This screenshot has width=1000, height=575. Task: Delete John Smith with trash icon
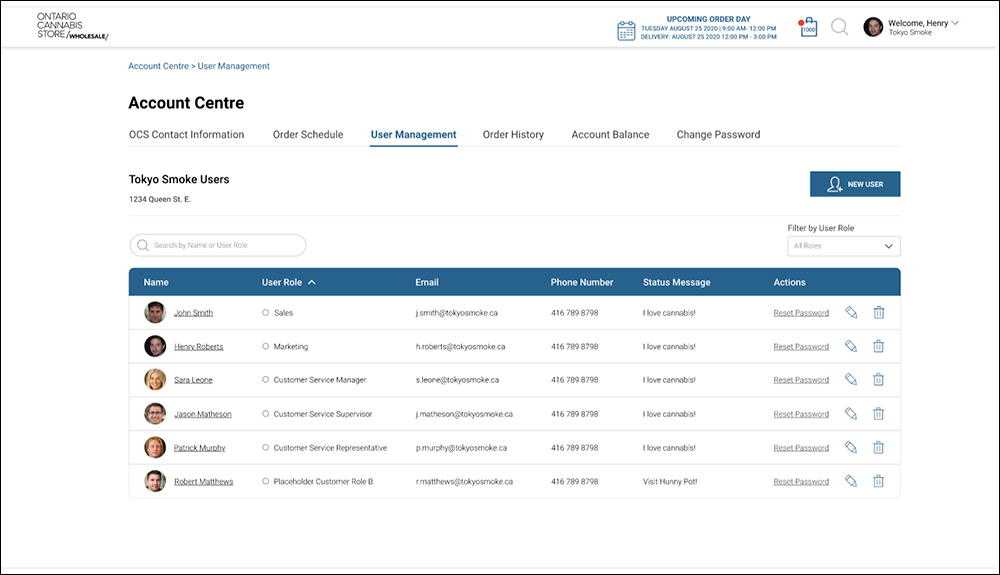point(878,312)
